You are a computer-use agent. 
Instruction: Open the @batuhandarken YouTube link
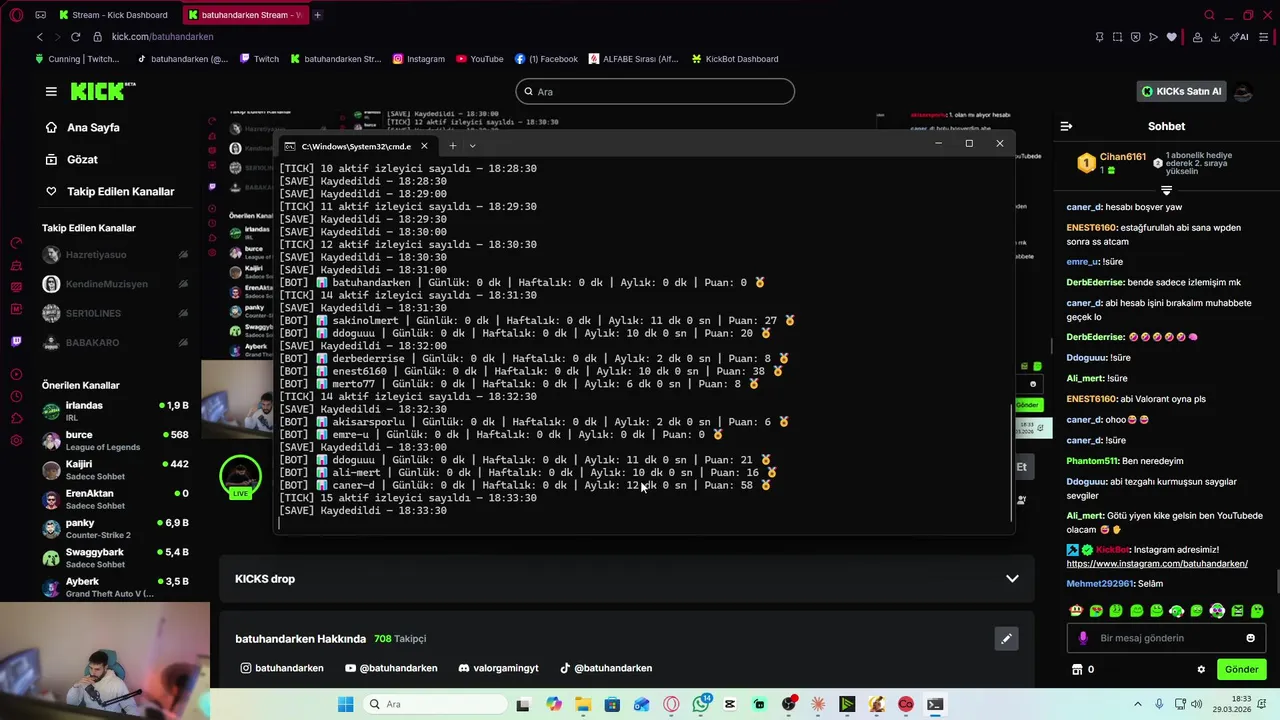point(391,668)
